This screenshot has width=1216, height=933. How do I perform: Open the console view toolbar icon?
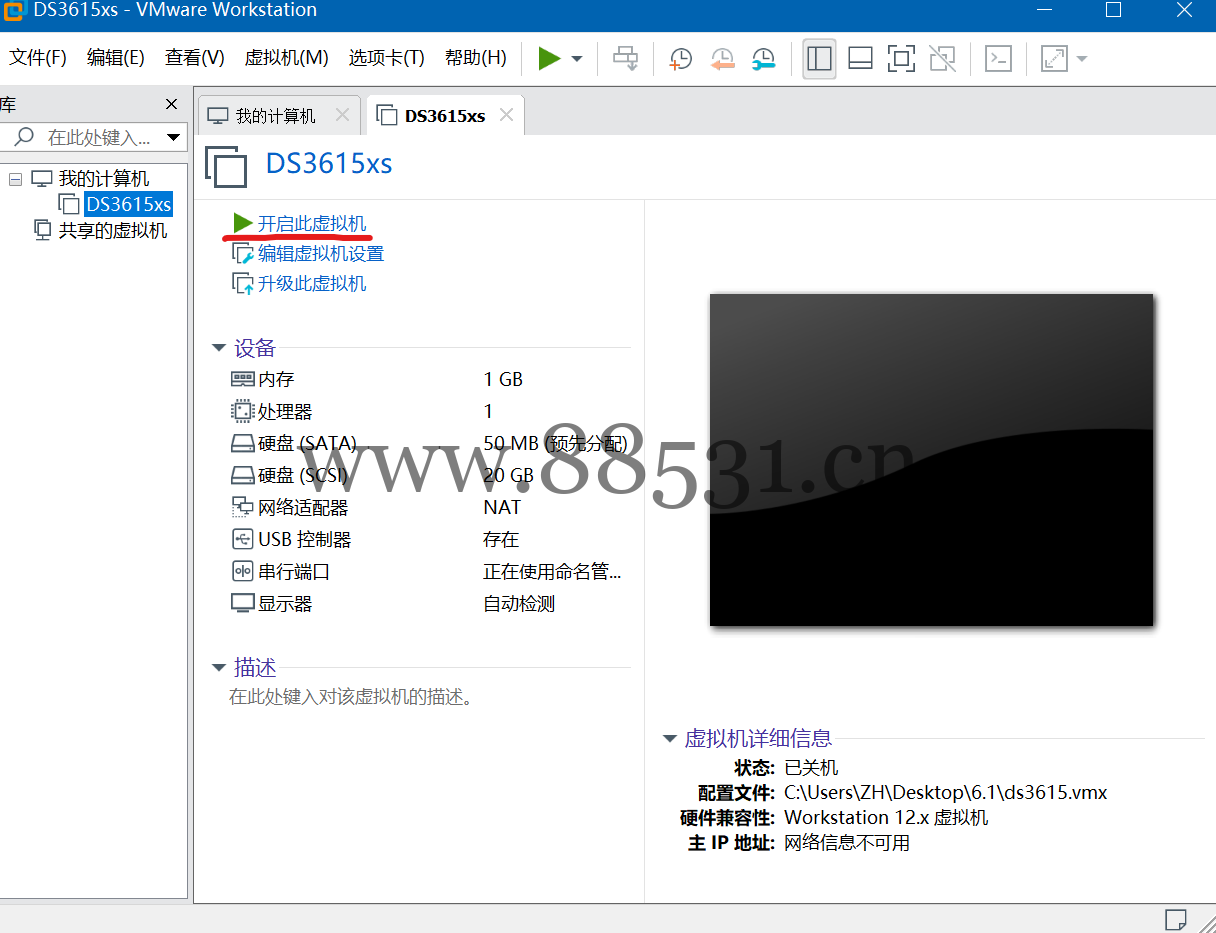[998, 58]
